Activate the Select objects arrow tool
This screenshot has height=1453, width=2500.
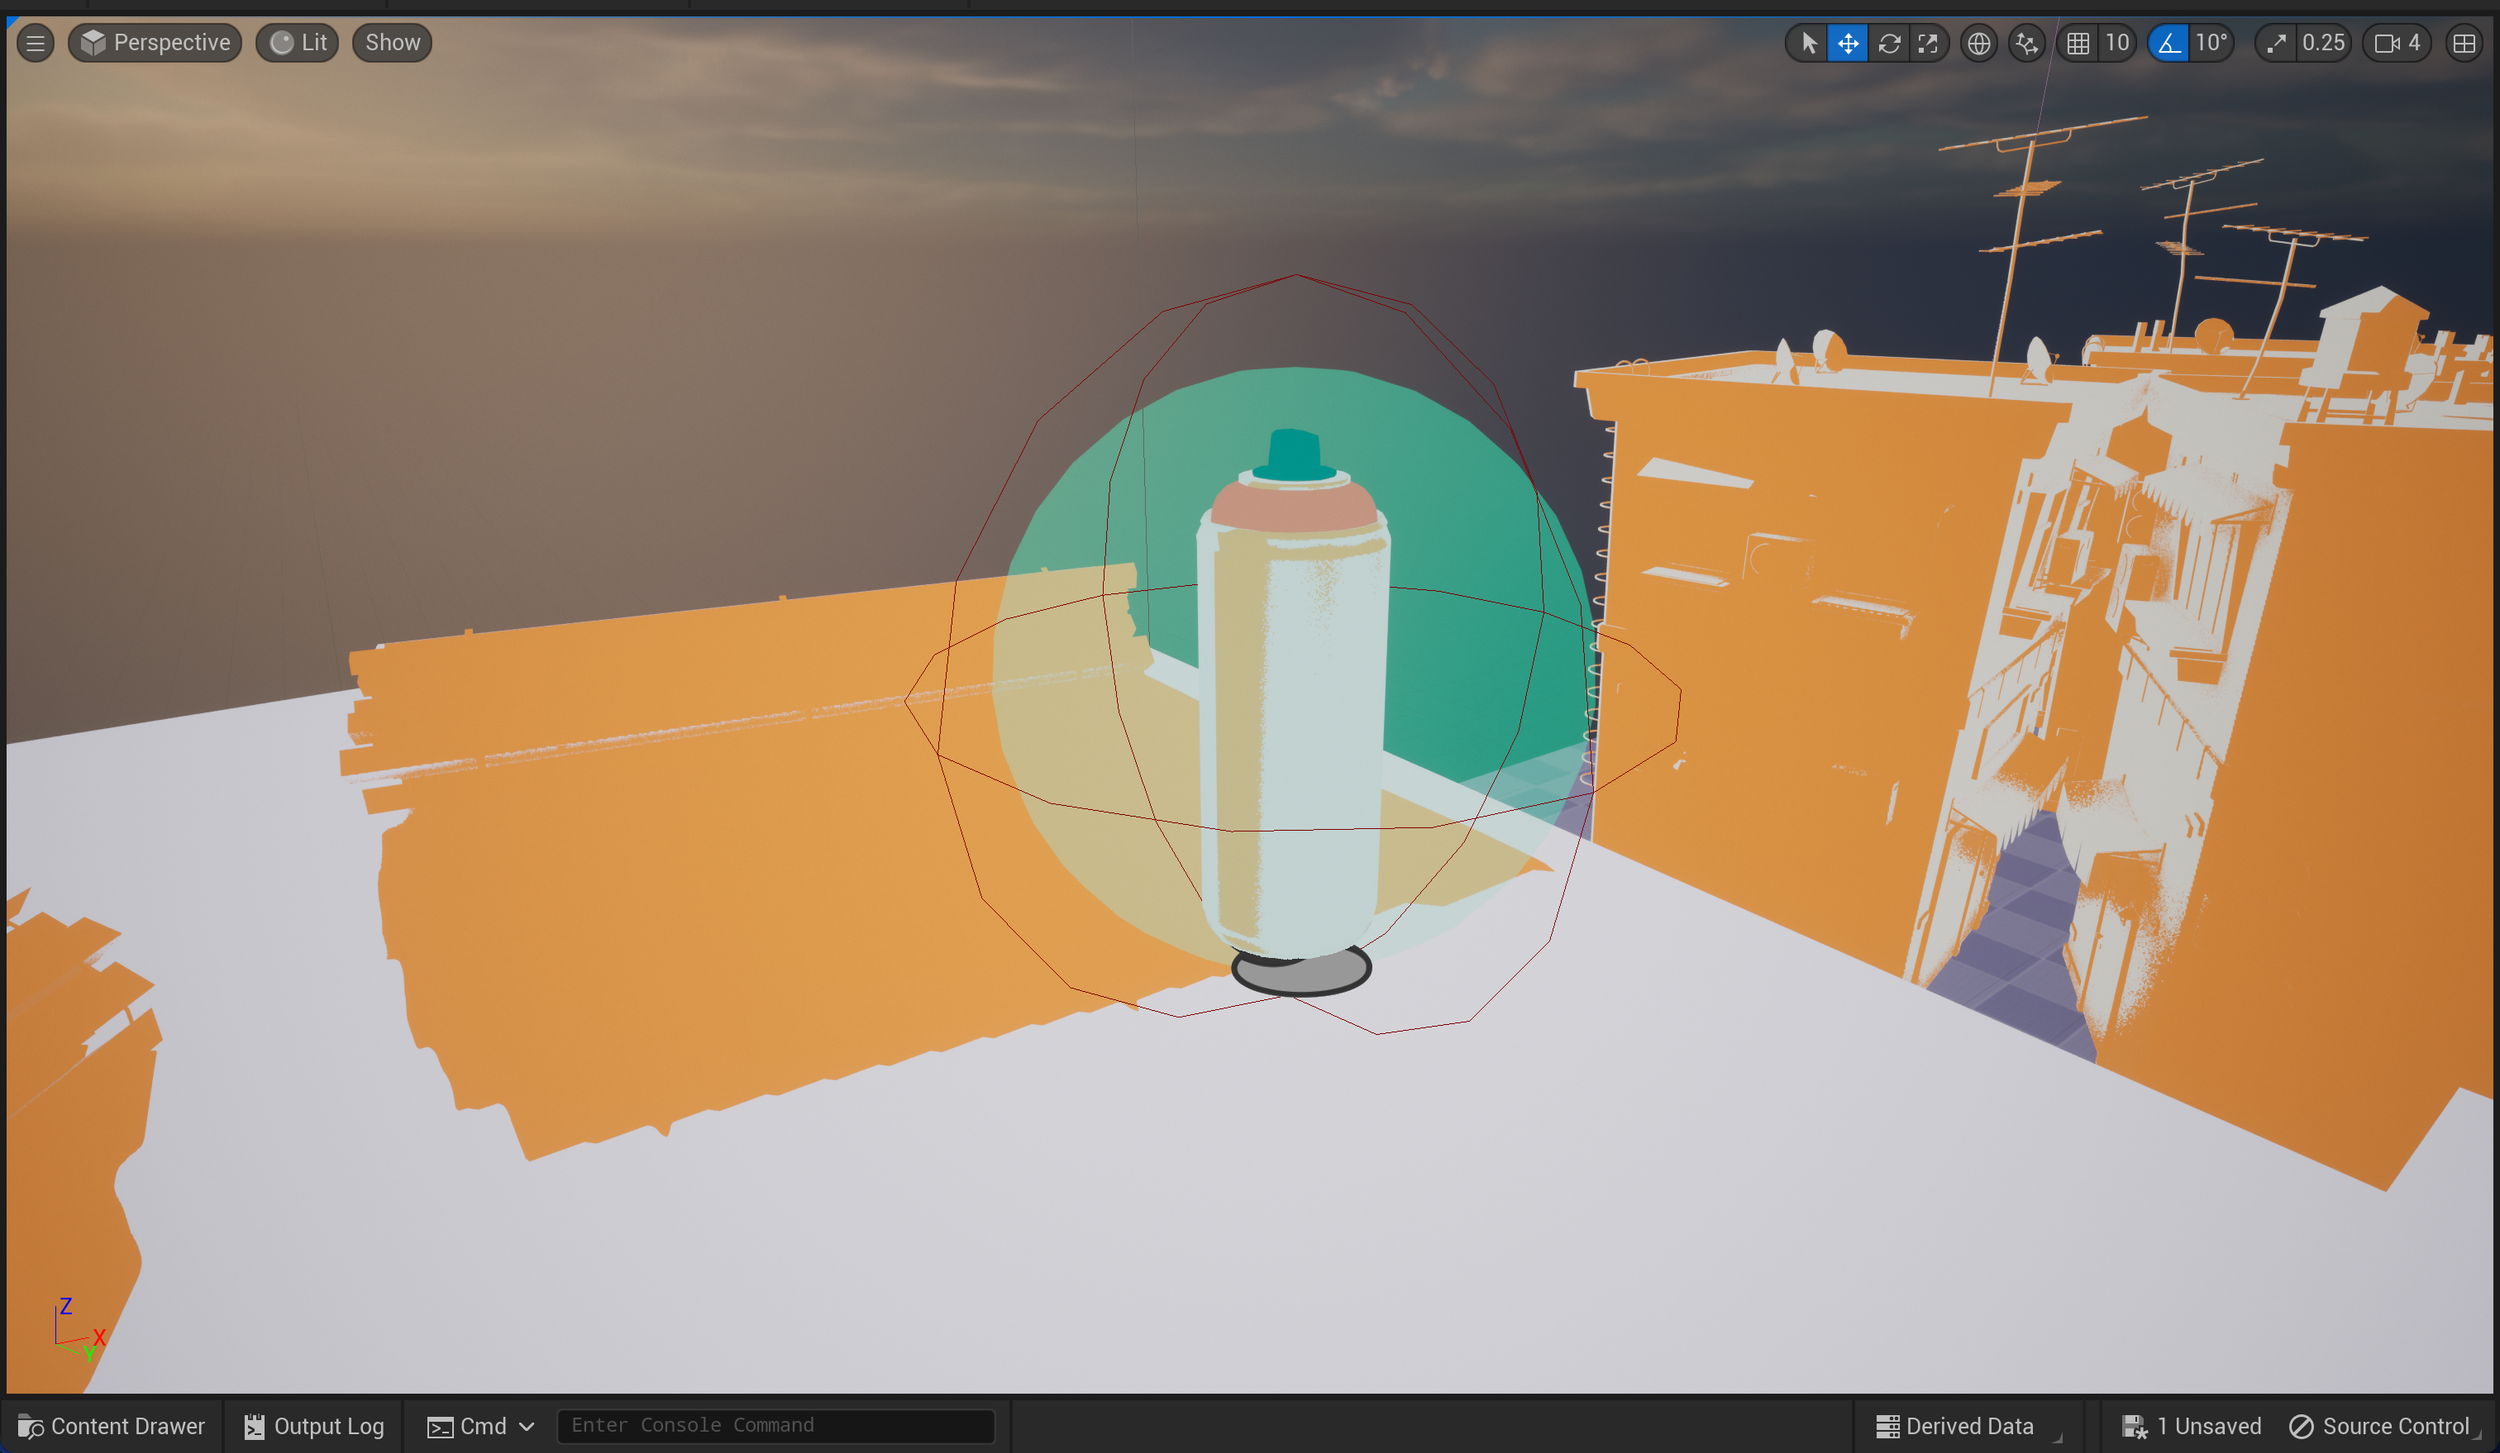click(x=1808, y=43)
